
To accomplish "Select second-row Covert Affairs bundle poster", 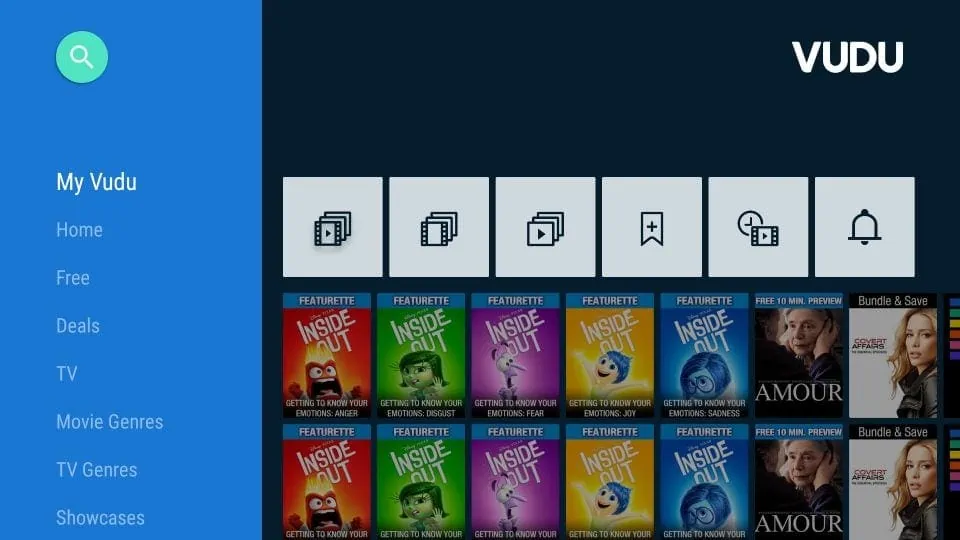I will point(893,482).
